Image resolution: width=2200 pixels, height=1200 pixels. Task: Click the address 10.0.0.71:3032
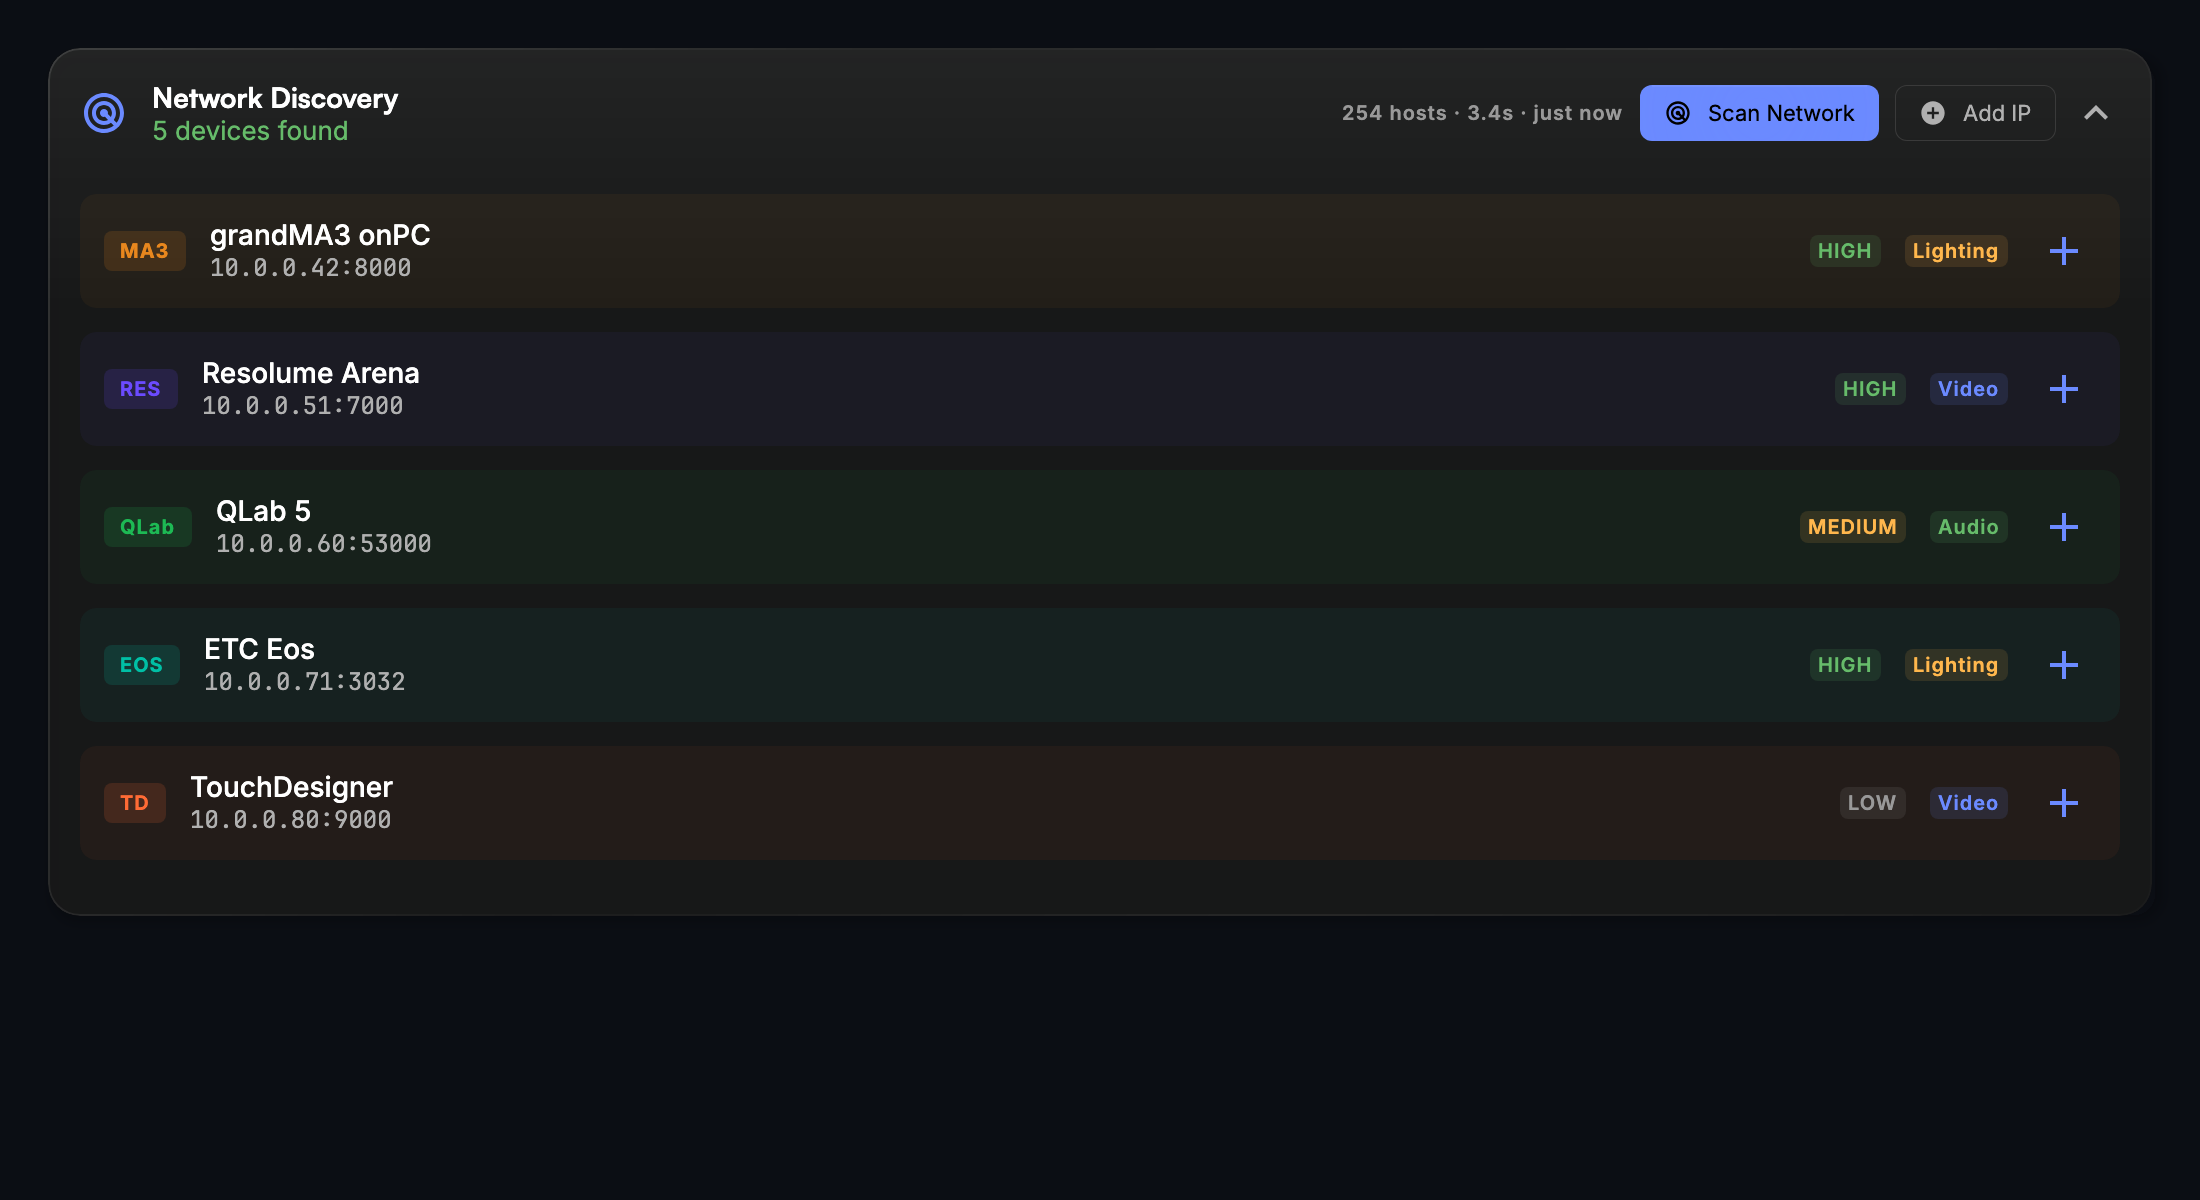pyautogui.click(x=305, y=682)
